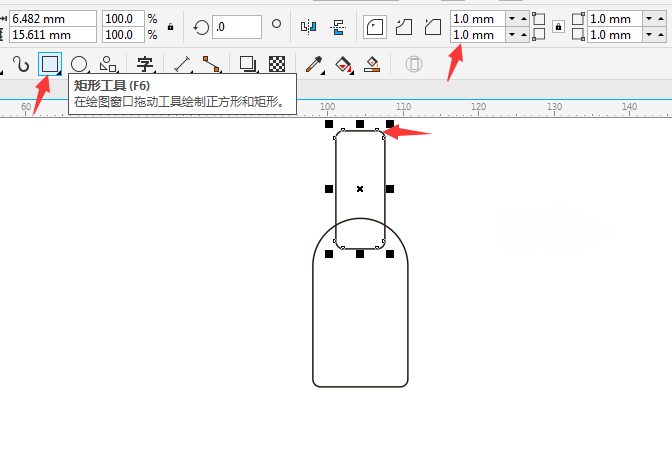Select the Connector tool
This screenshot has width=672, height=468.
pos(211,64)
